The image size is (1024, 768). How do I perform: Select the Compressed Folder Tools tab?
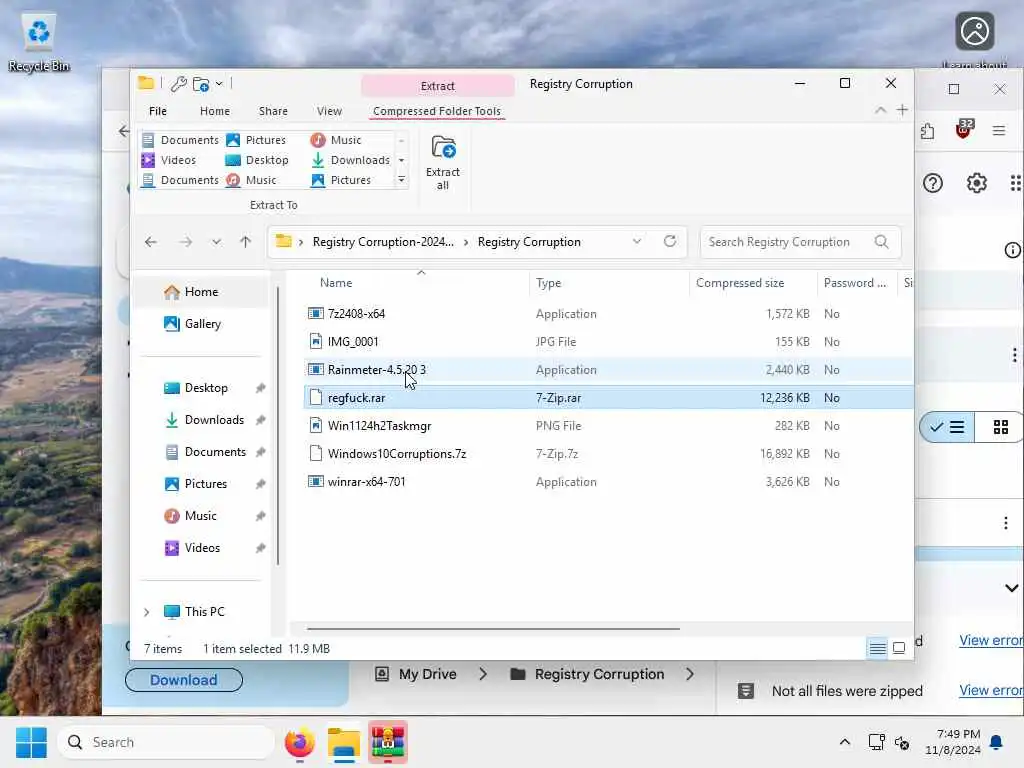[437, 111]
